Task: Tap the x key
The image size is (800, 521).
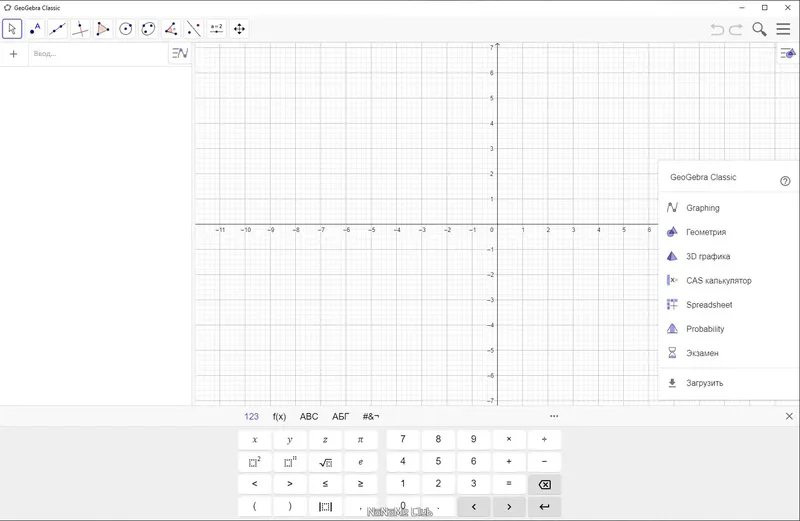Action: click(x=255, y=439)
